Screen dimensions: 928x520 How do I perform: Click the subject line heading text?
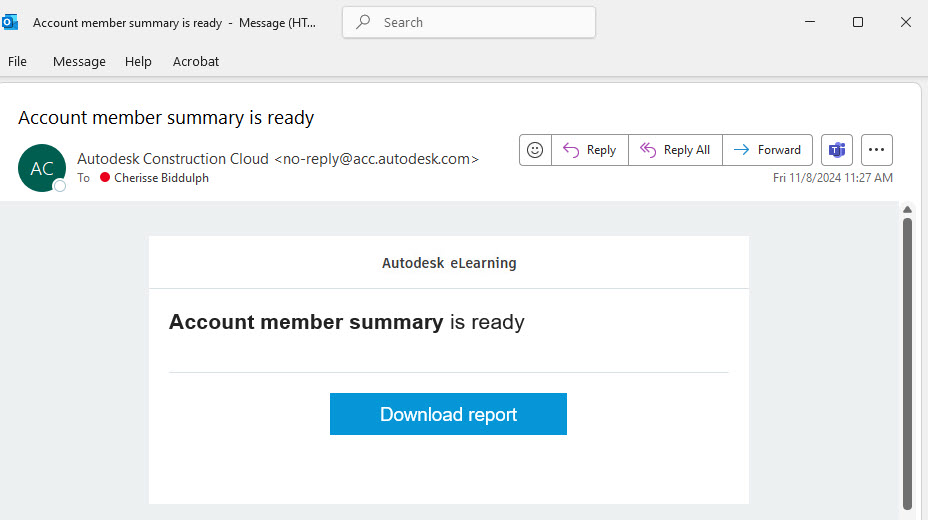pyautogui.click(x=166, y=118)
